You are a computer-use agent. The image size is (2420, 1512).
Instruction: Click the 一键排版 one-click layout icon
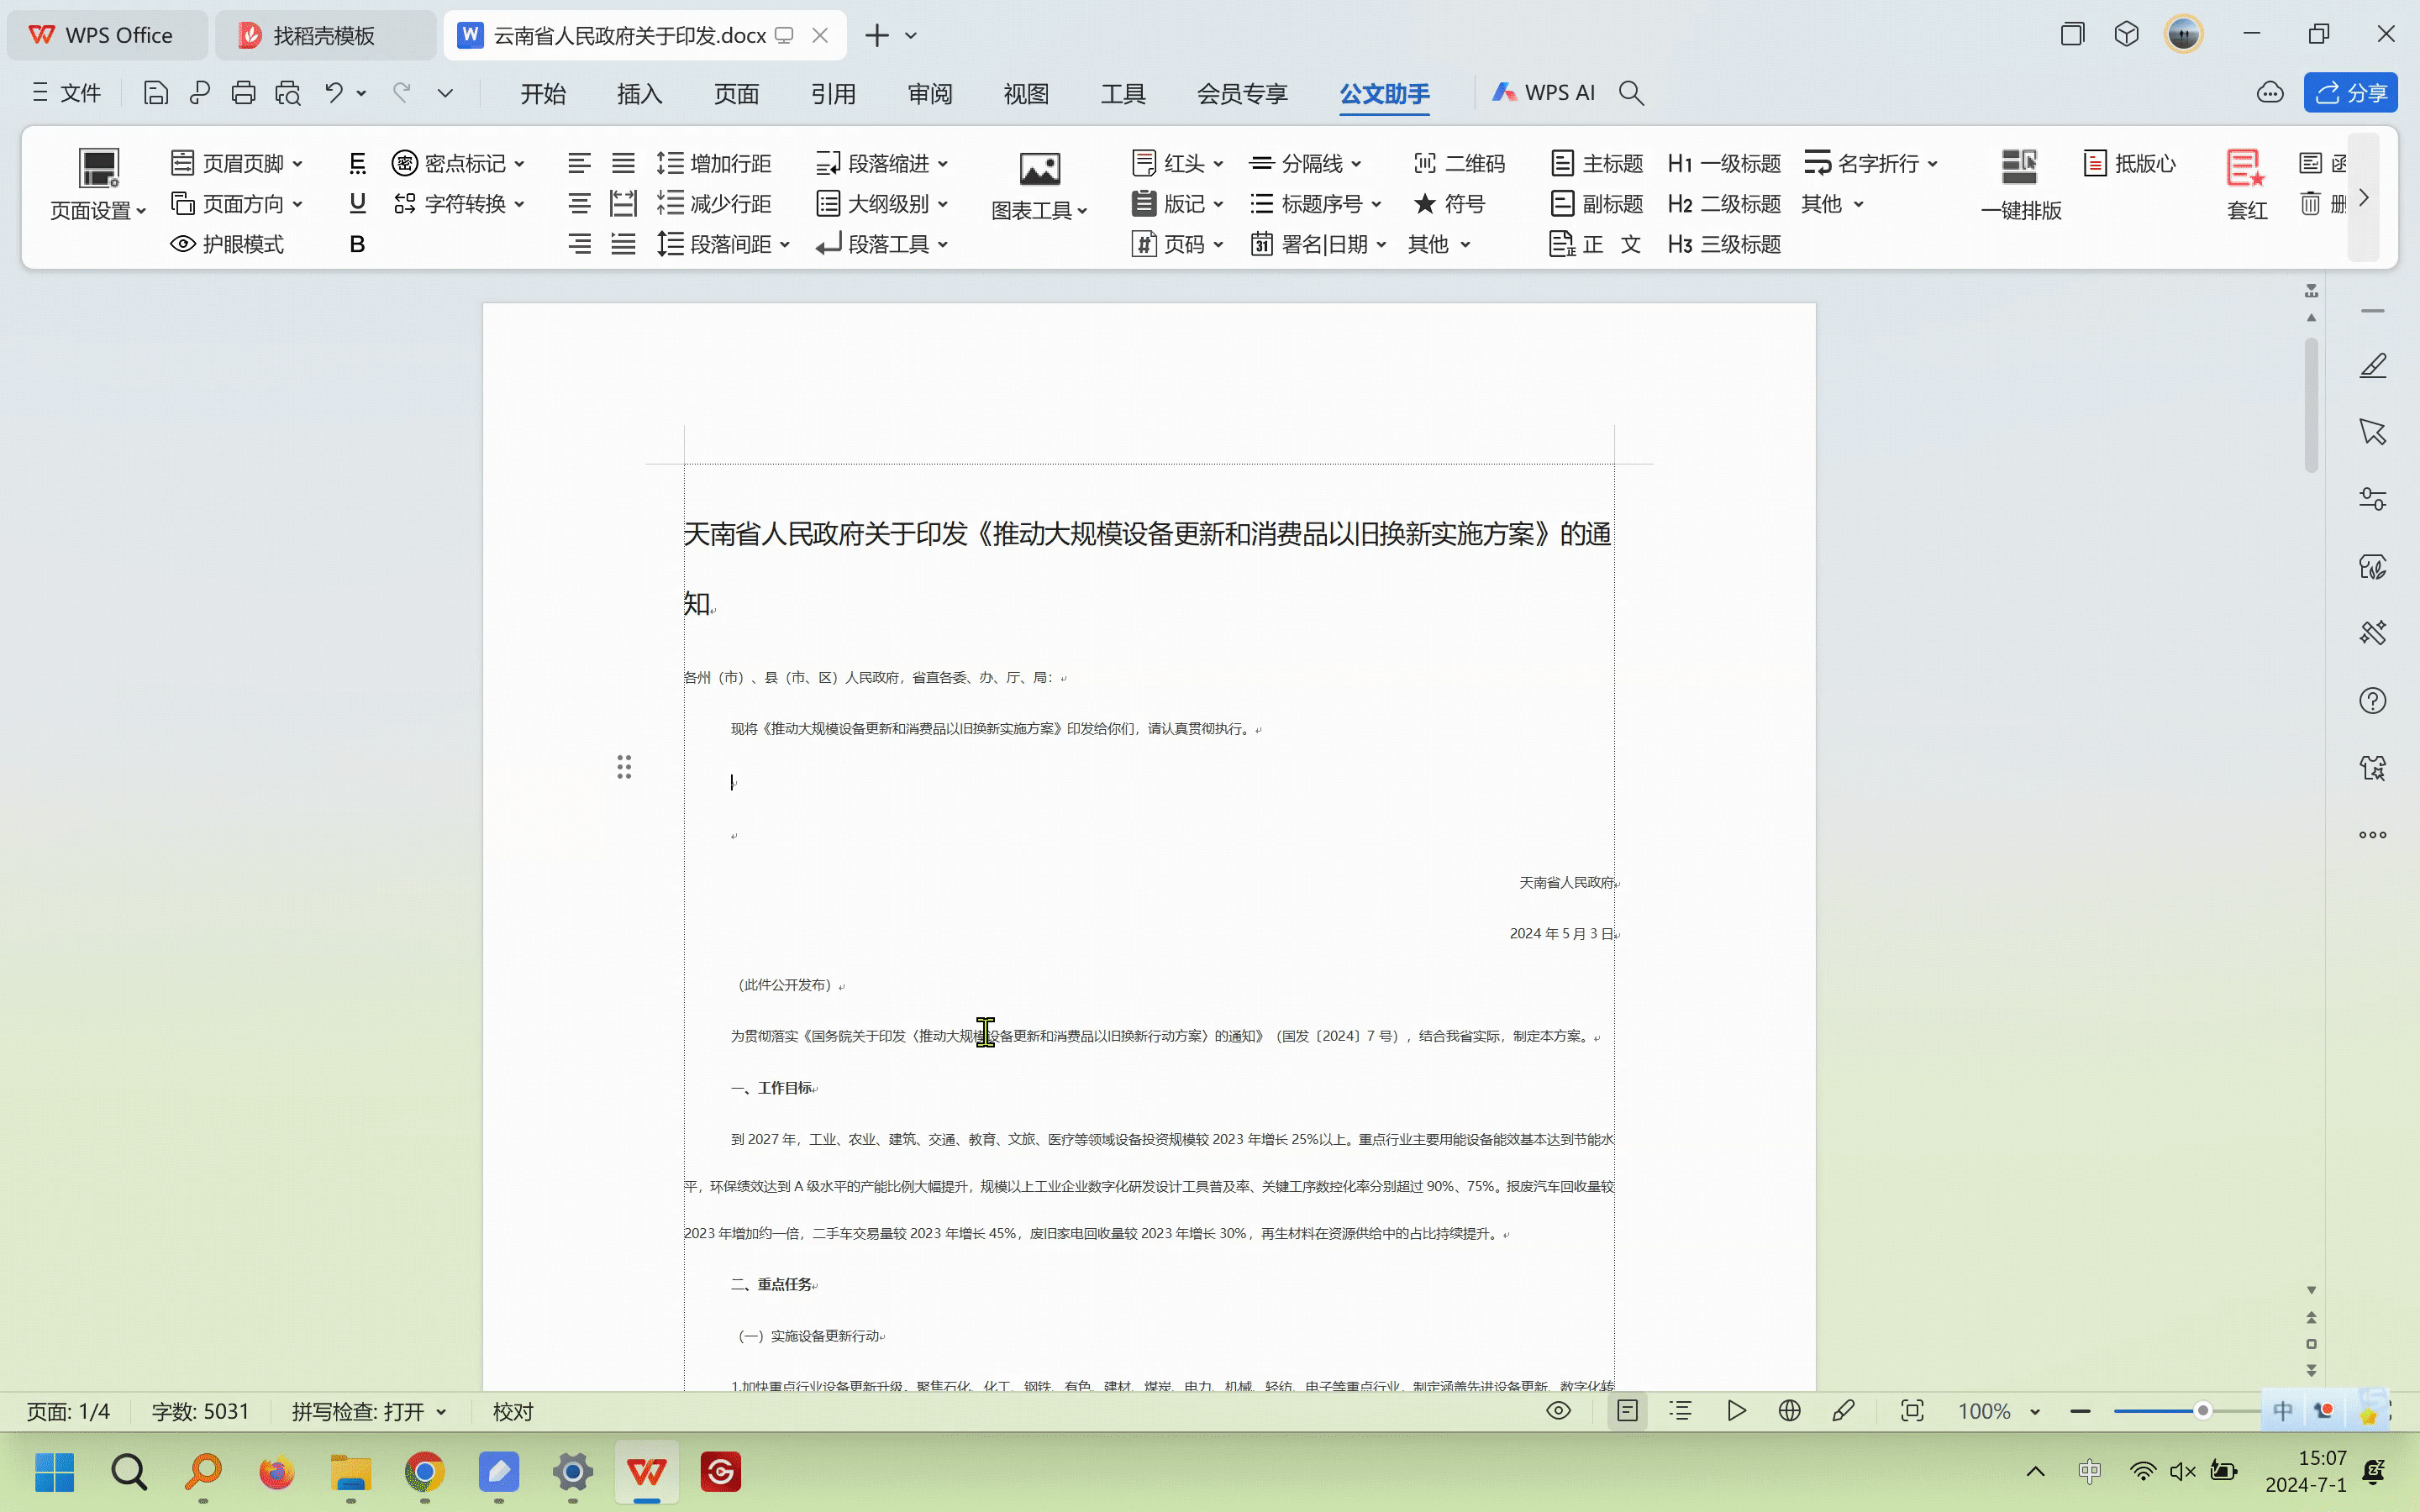pyautogui.click(x=2020, y=168)
